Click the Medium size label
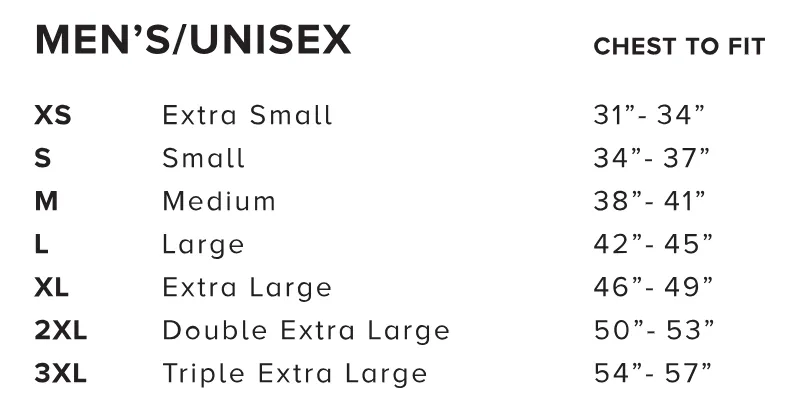 (219, 201)
